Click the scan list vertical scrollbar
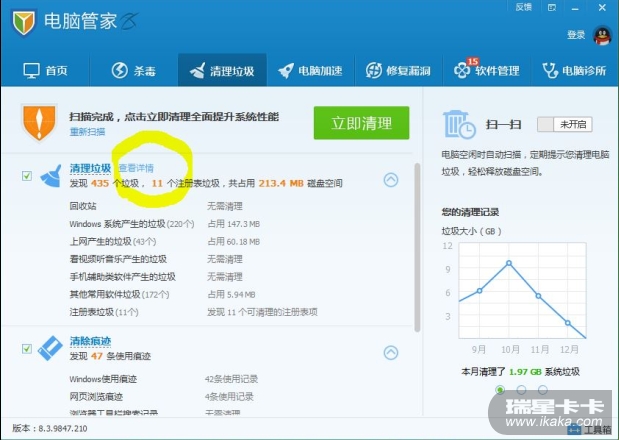619x440 pixels. pyautogui.click(x=417, y=248)
